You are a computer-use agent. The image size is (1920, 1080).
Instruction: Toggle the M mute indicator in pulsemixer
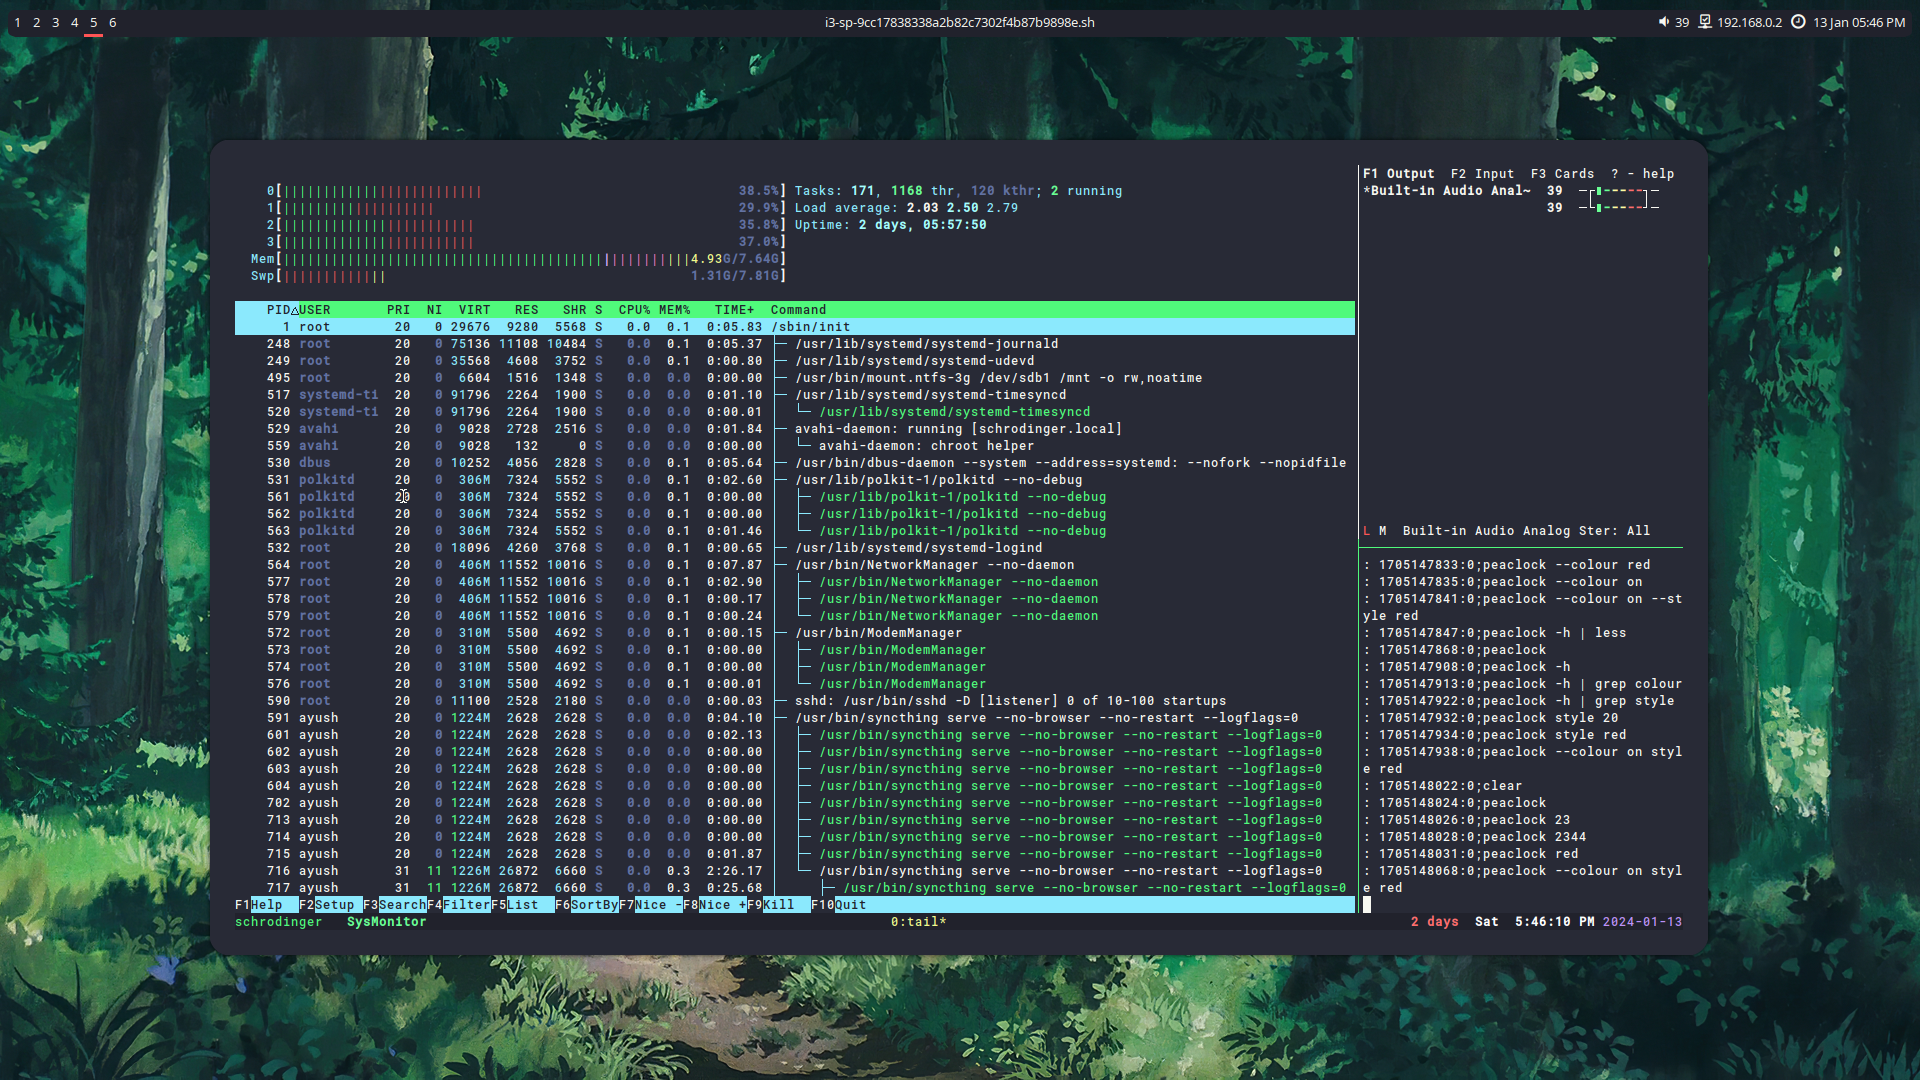1383,531
